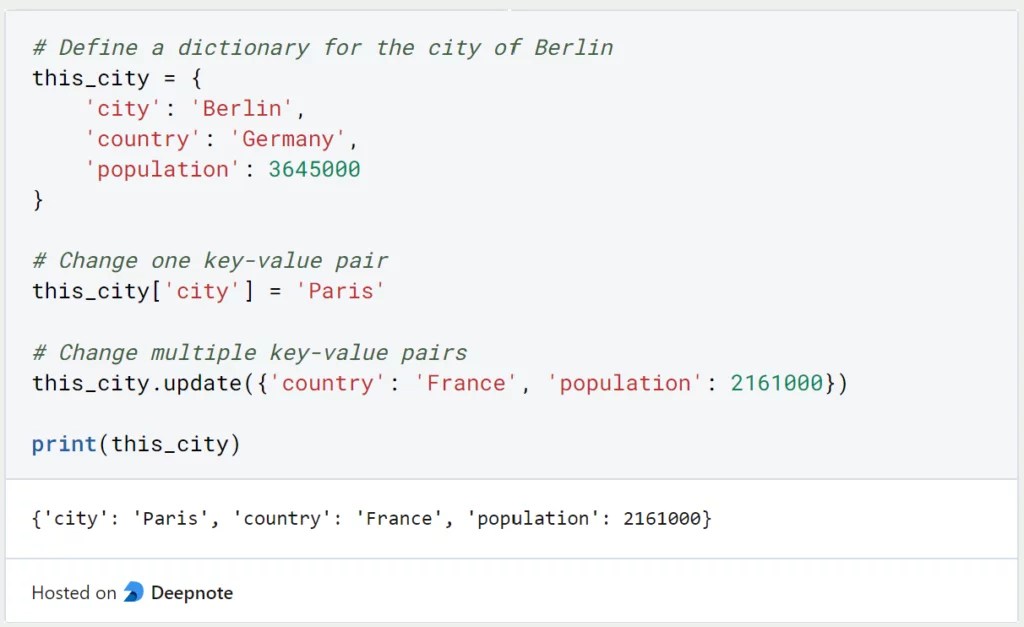The image size is (1024, 627).
Task: Select the output result line
Action: [370, 518]
